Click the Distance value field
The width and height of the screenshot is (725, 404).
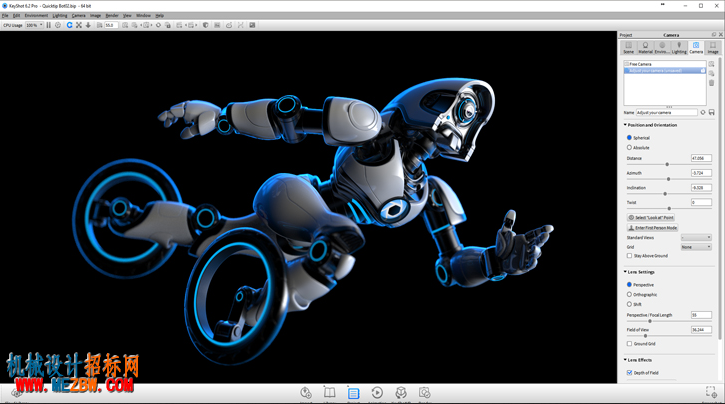[701, 158]
